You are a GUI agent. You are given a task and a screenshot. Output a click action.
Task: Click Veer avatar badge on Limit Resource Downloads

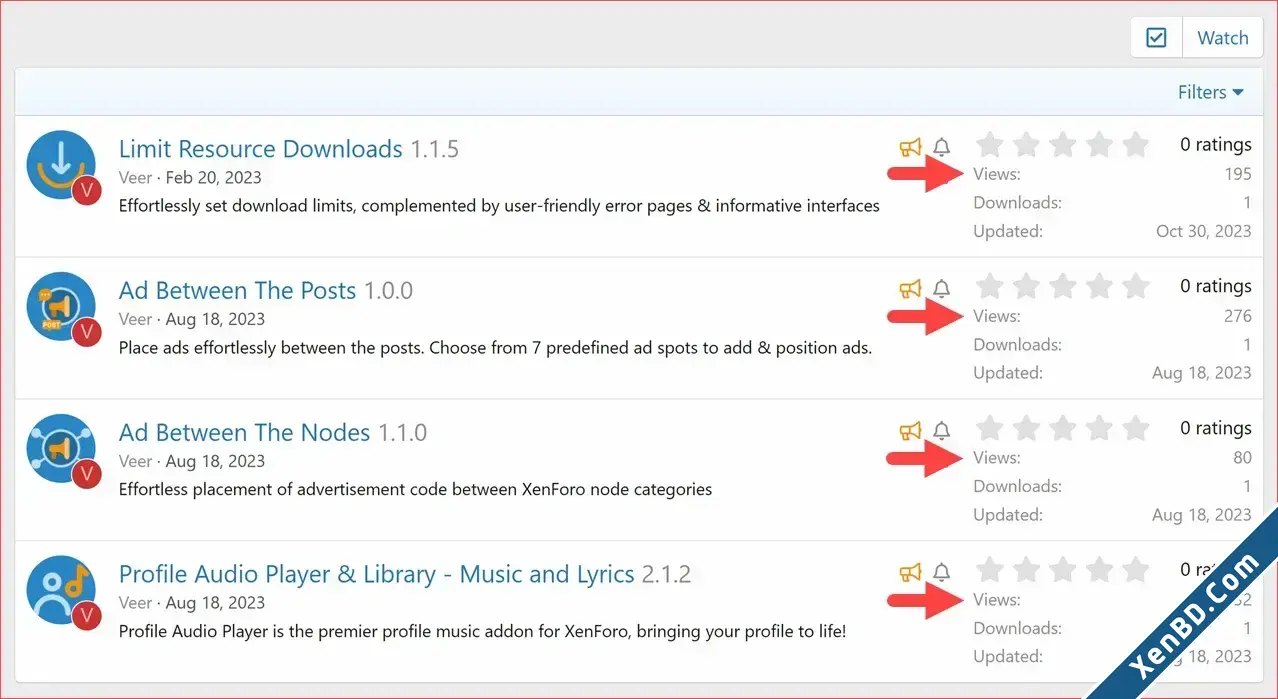[87, 190]
